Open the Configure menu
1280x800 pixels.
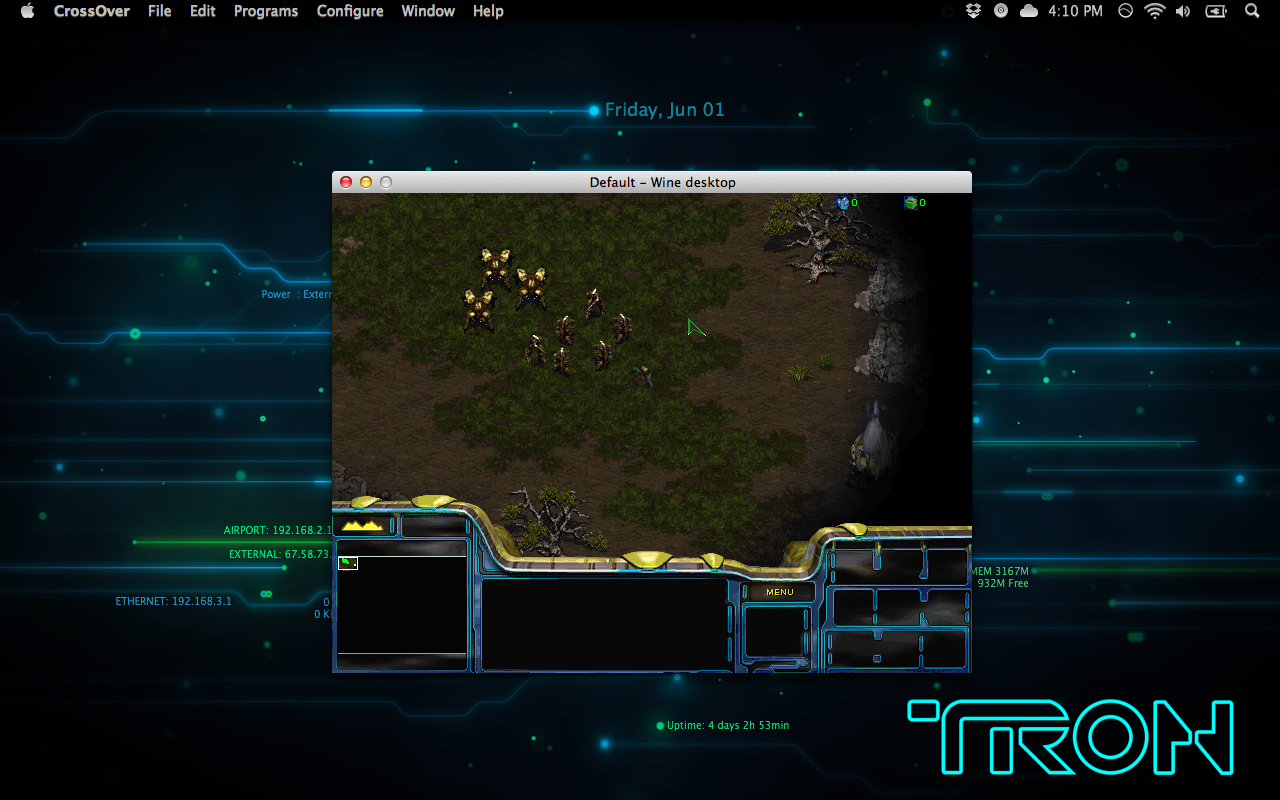tap(350, 11)
